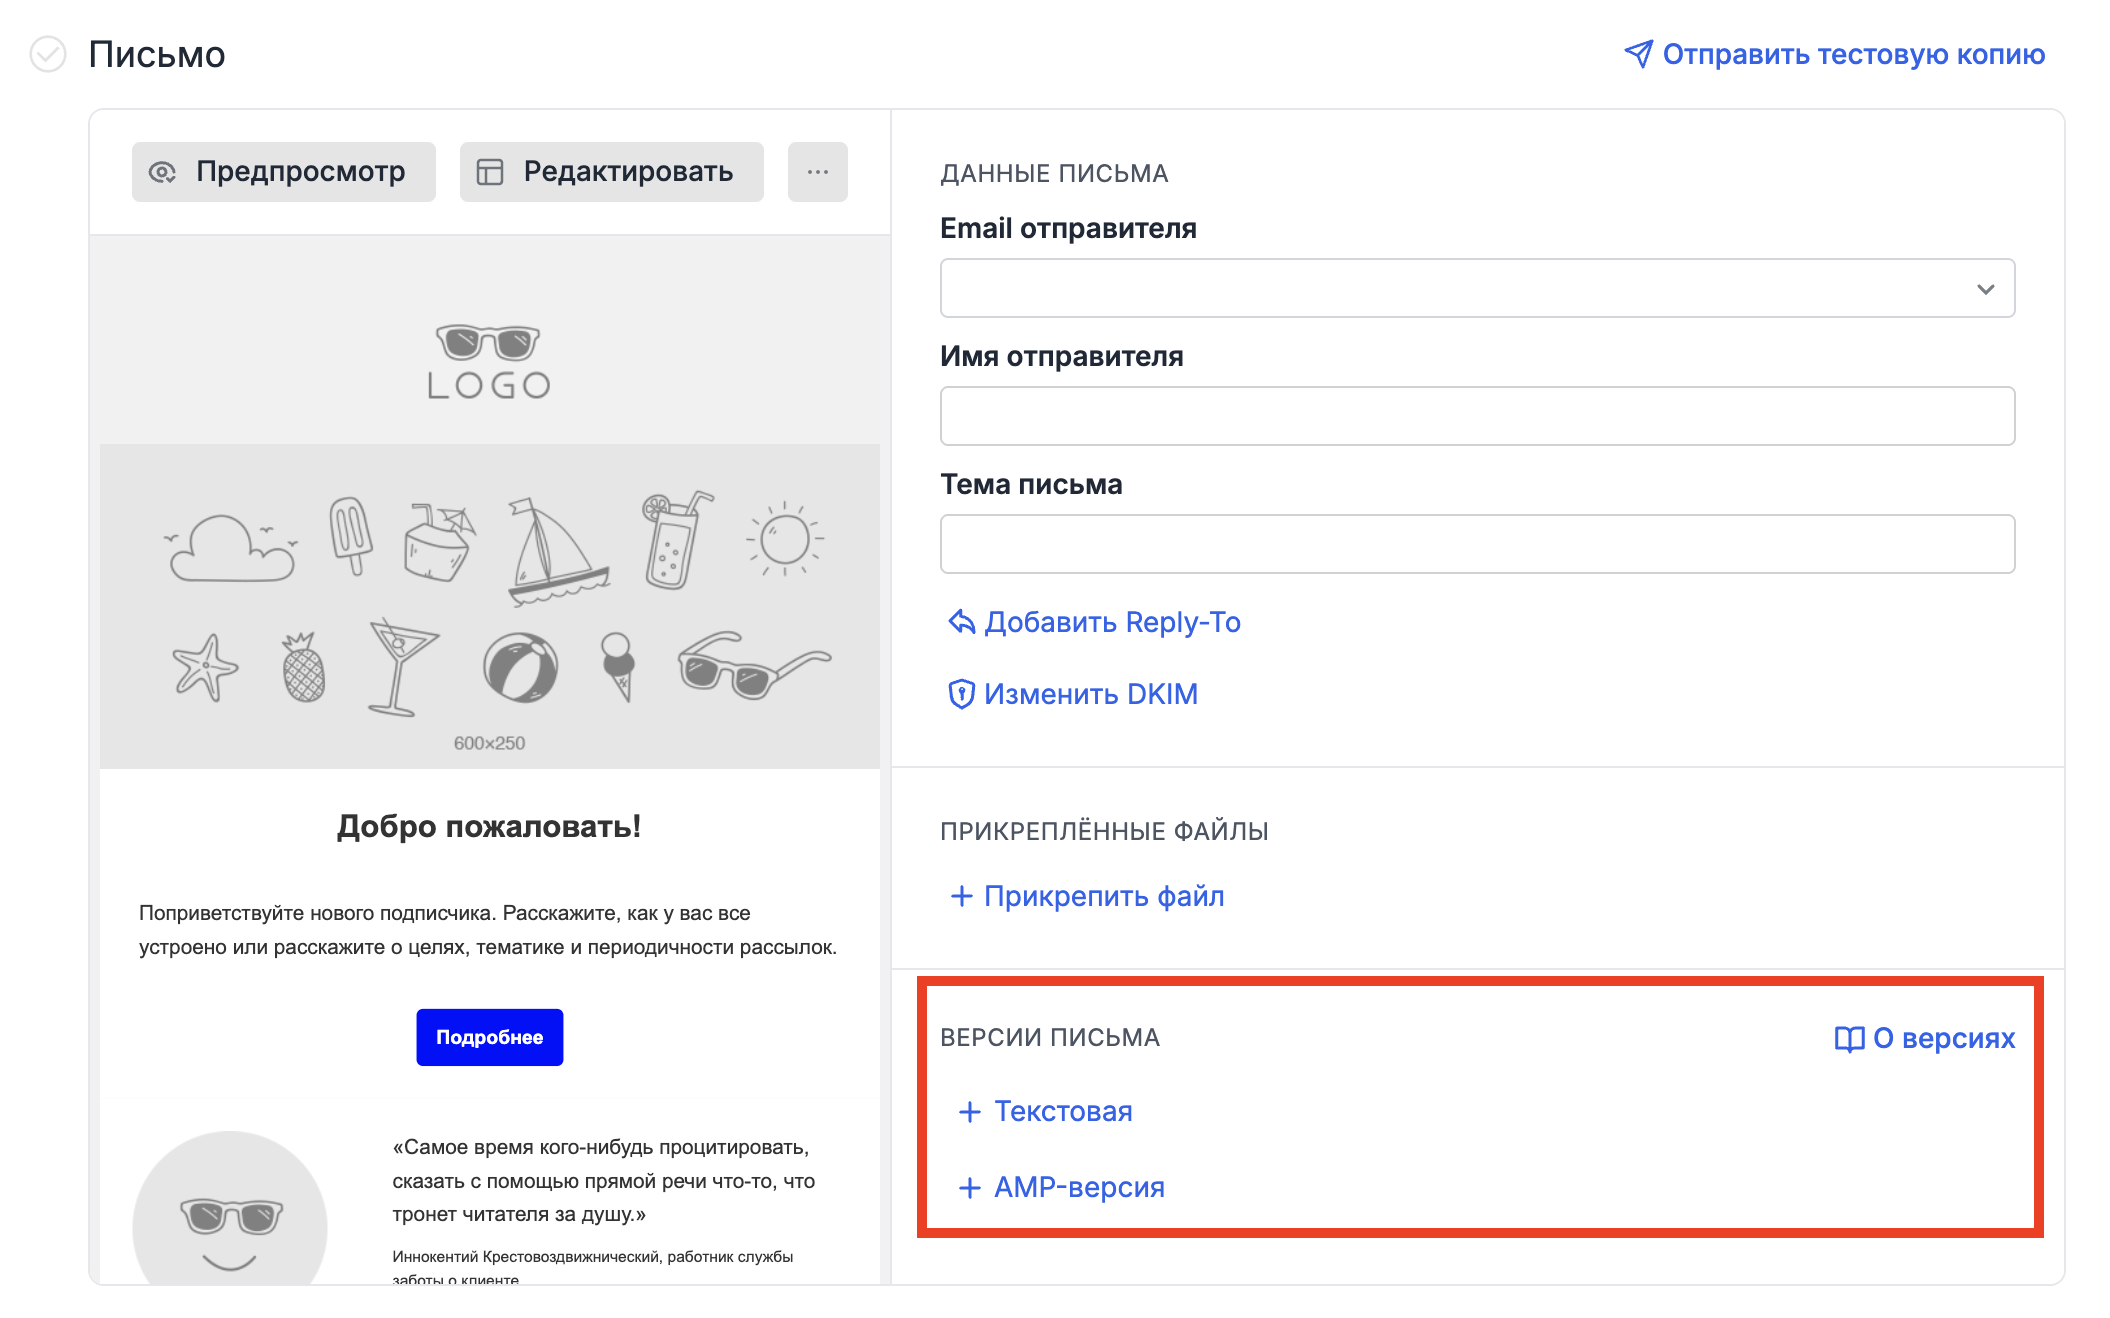Open the three-dots more options button
Screen dimensions: 2110x1318
817,172
